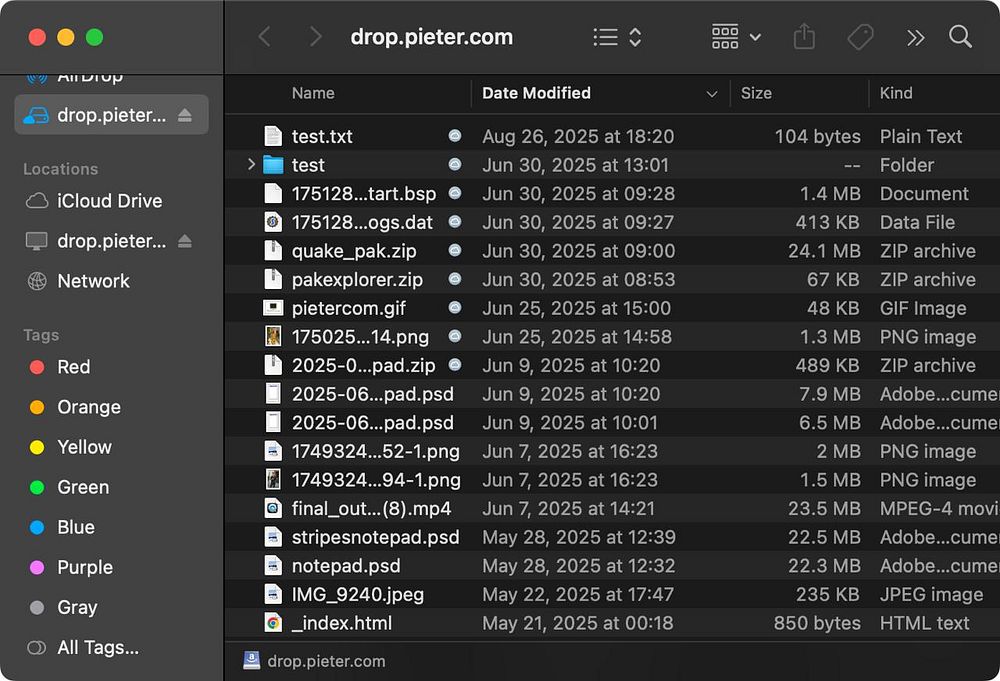Select the test folder icon
This screenshot has width=1000, height=681.
(273, 165)
